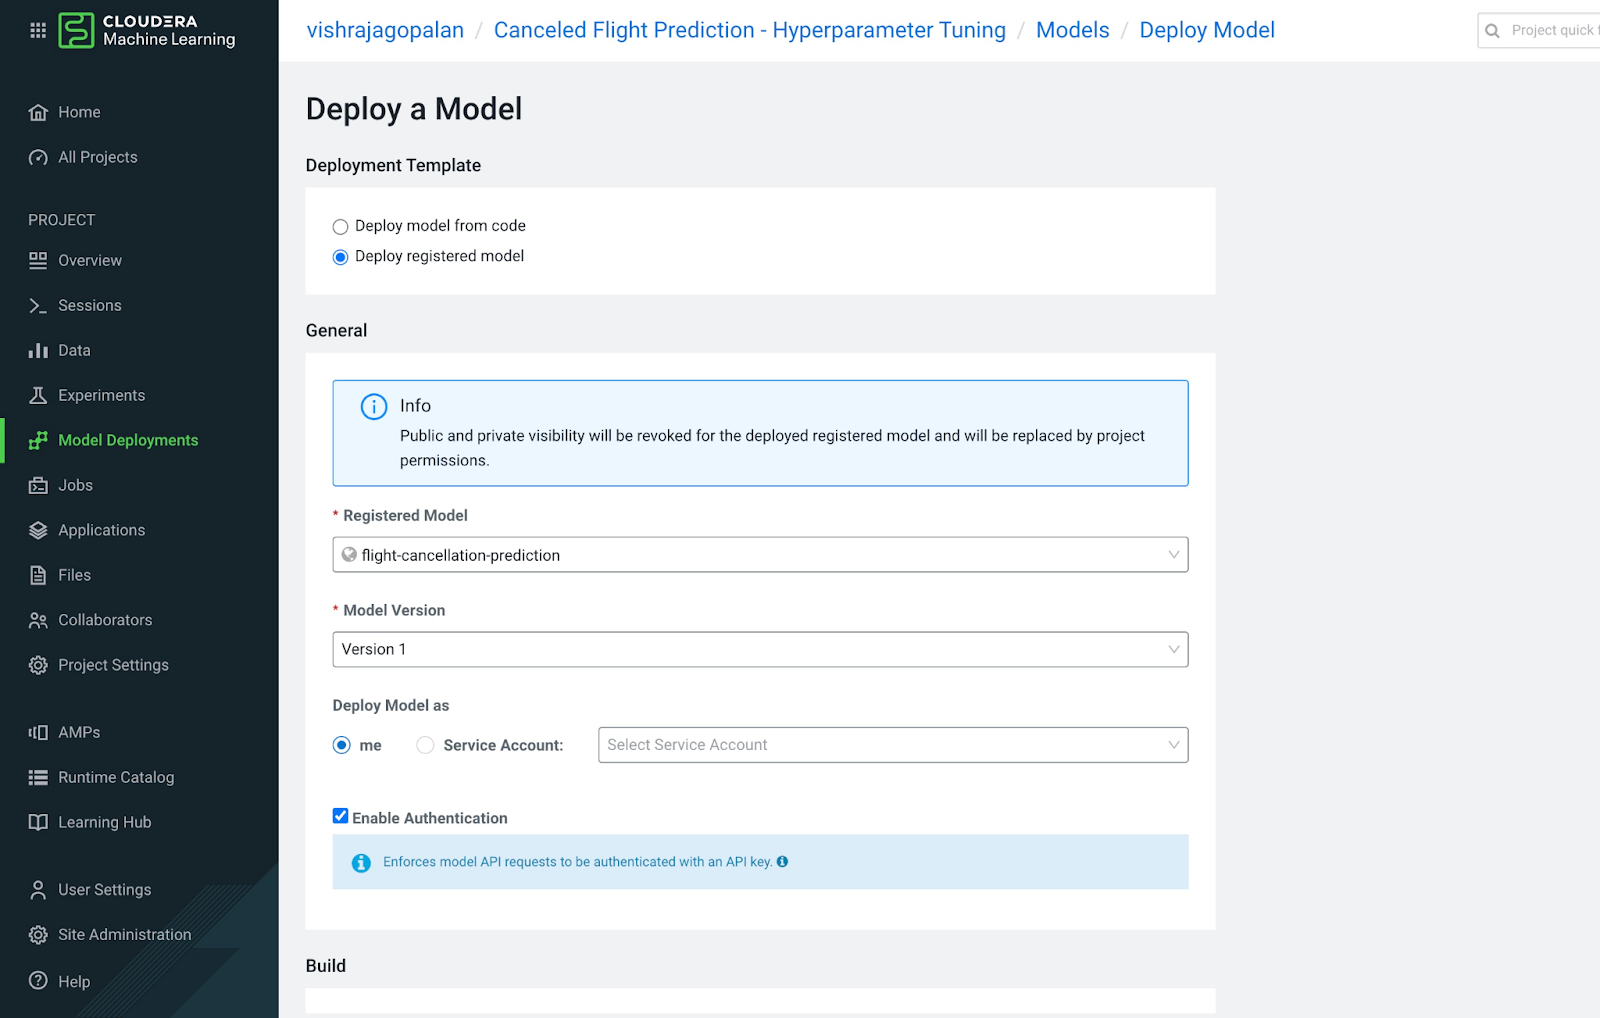Select Deploy model from code option
Viewport: 1600px width, 1018px height.
tap(340, 227)
